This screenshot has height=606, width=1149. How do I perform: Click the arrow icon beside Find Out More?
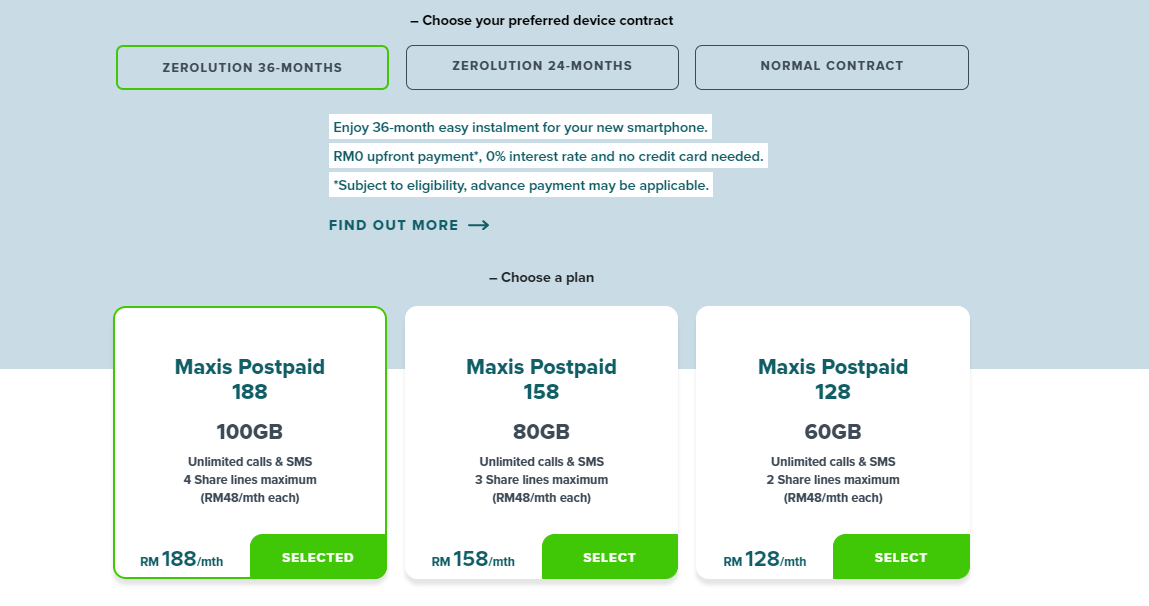point(479,226)
